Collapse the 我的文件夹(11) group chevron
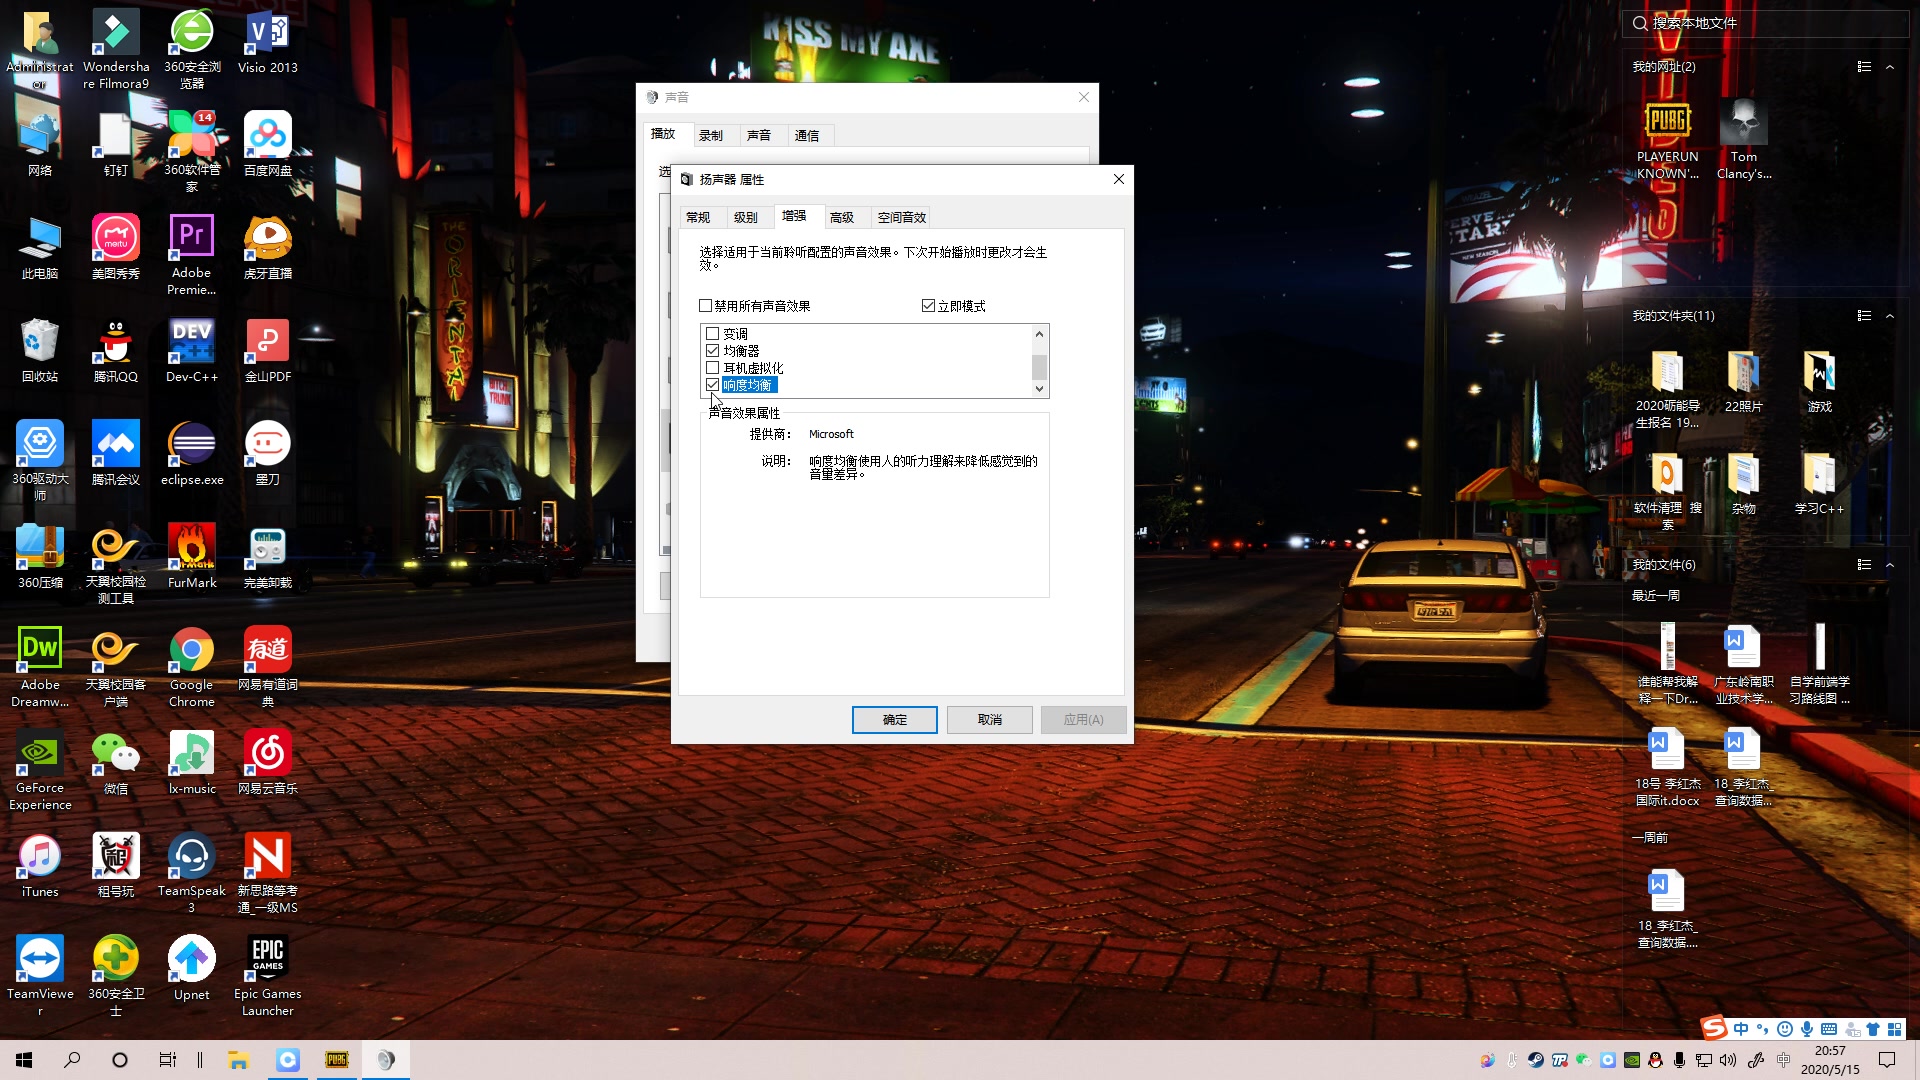The height and width of the screenshot is (1080, 1920). coord(1890,316)
